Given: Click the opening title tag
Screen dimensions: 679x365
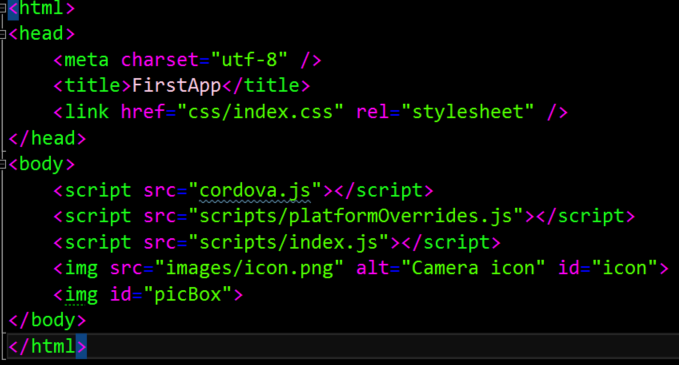Looking at the screenshot, I should (x=92, y=86).
